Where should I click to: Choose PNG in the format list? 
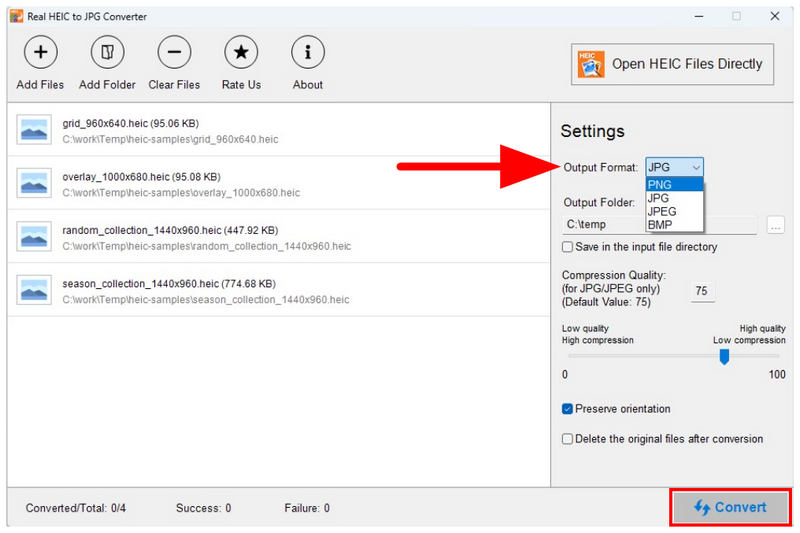coord(674,185)
